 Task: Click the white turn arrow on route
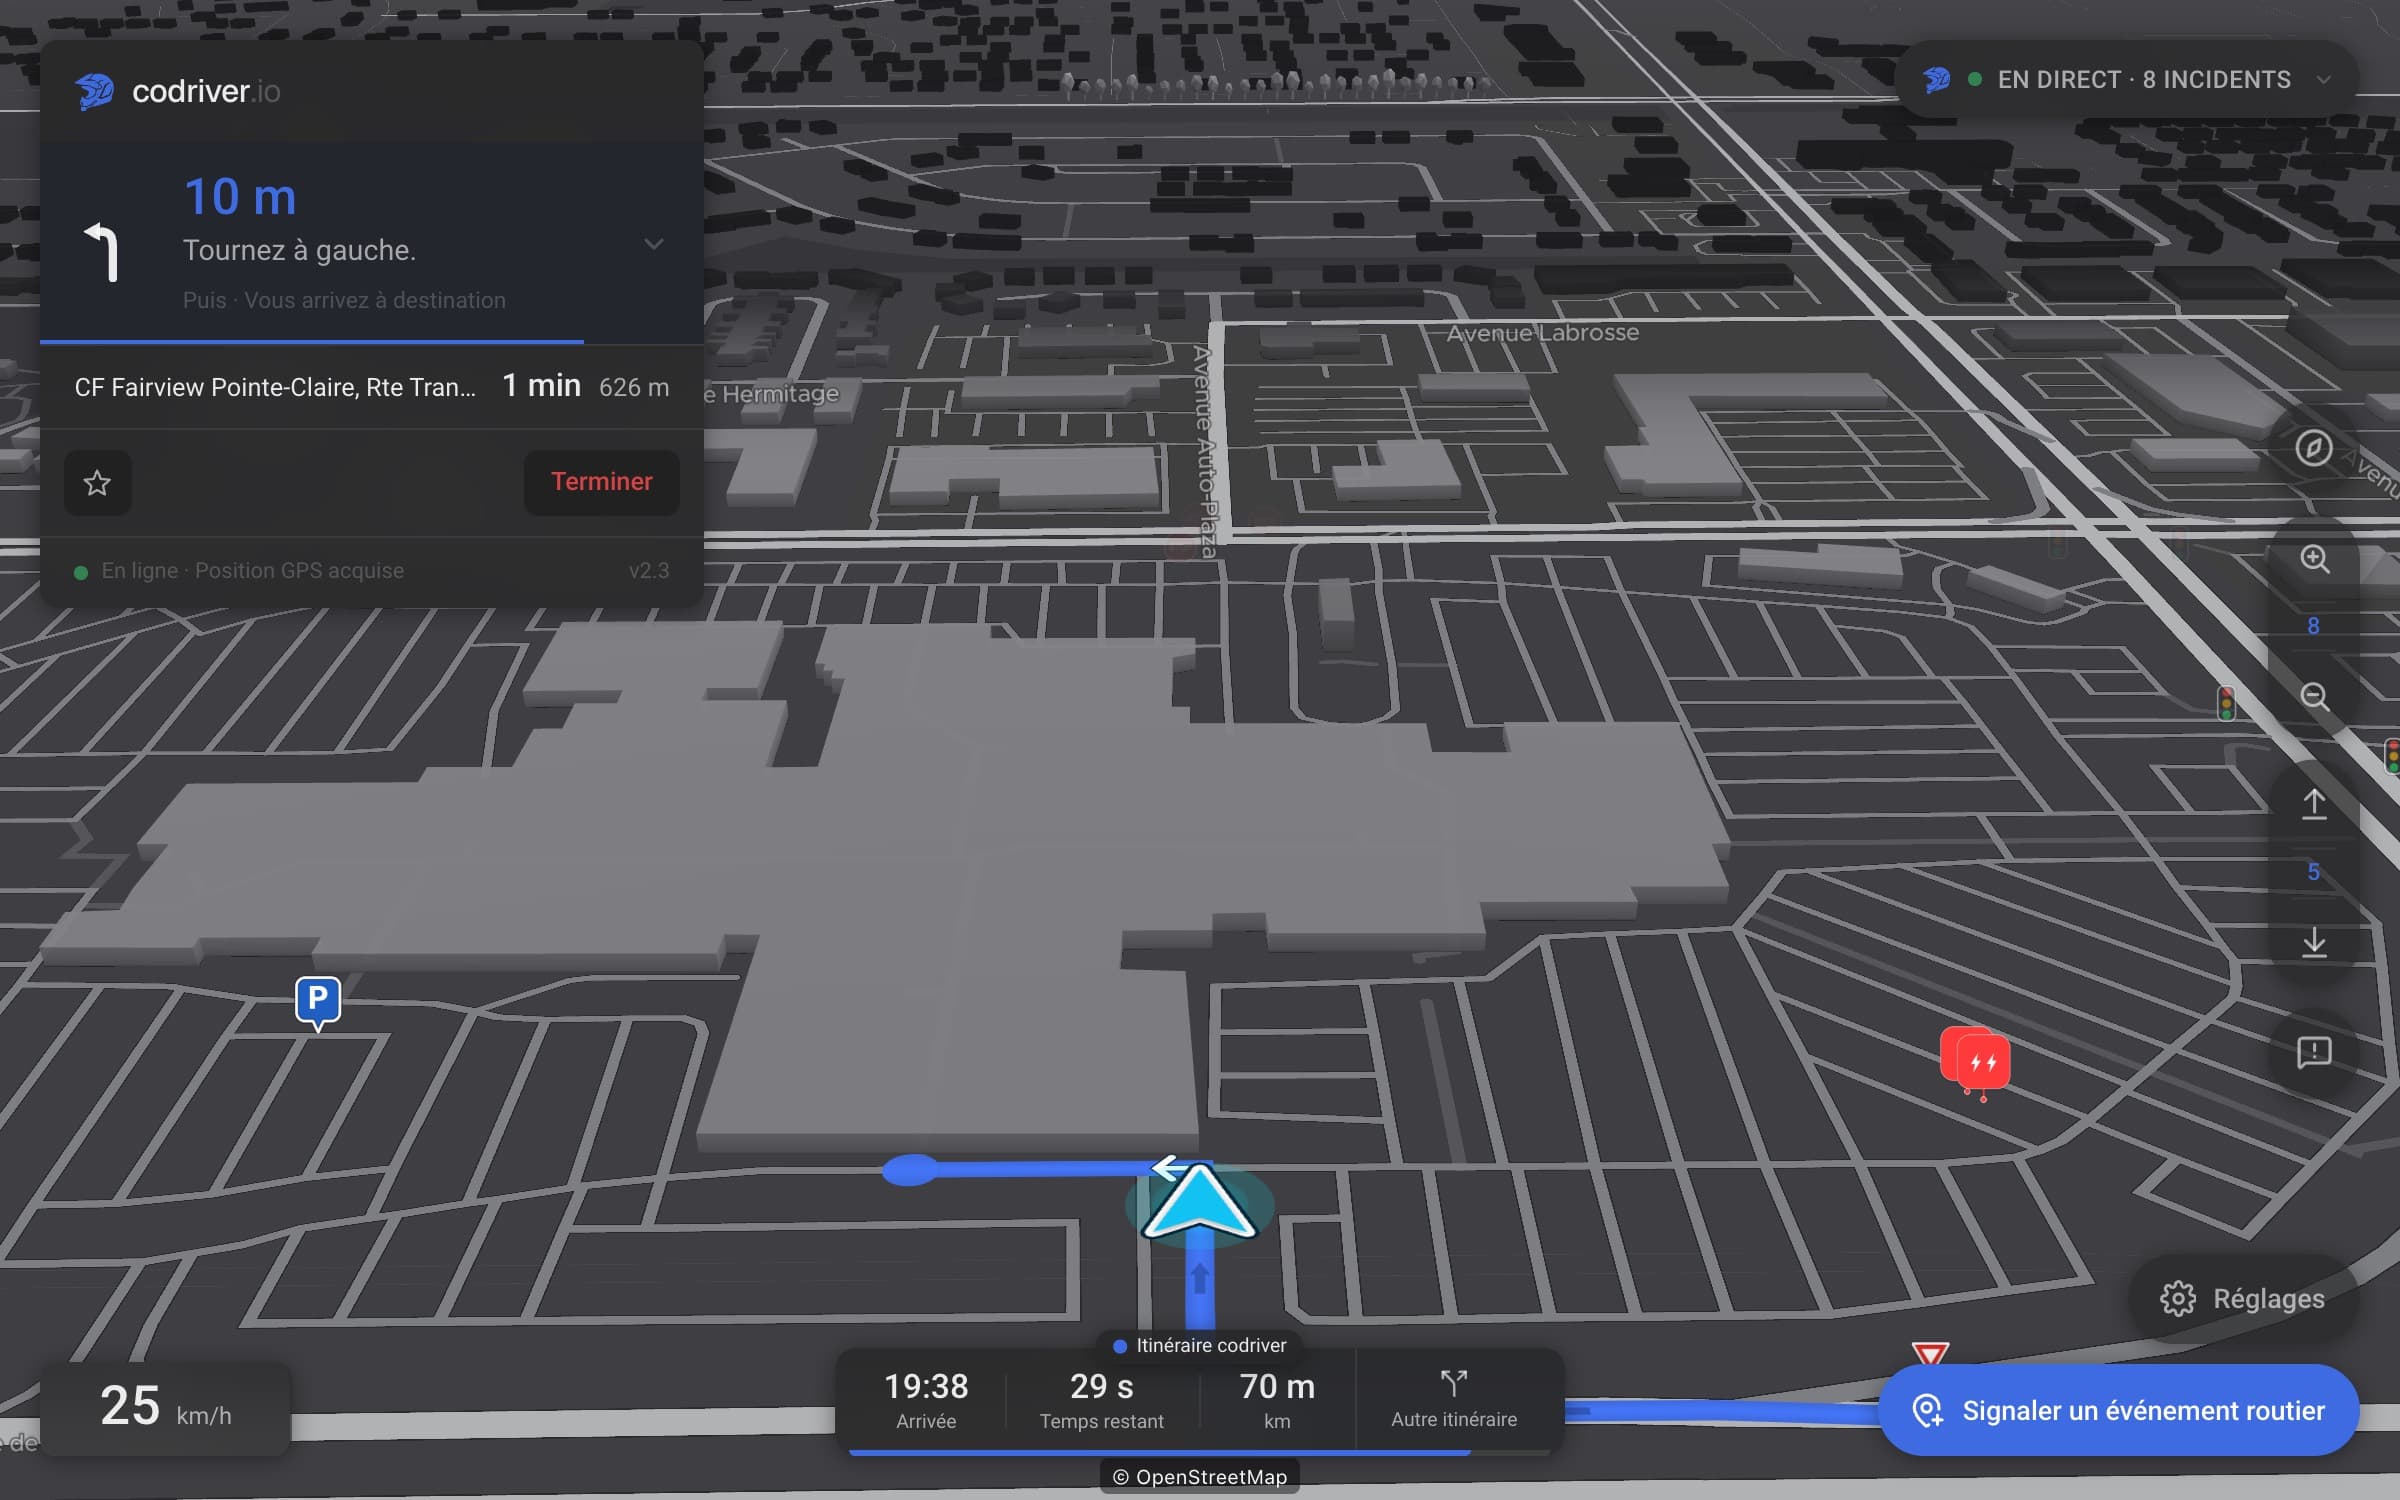click(x=1168, y=1167)
